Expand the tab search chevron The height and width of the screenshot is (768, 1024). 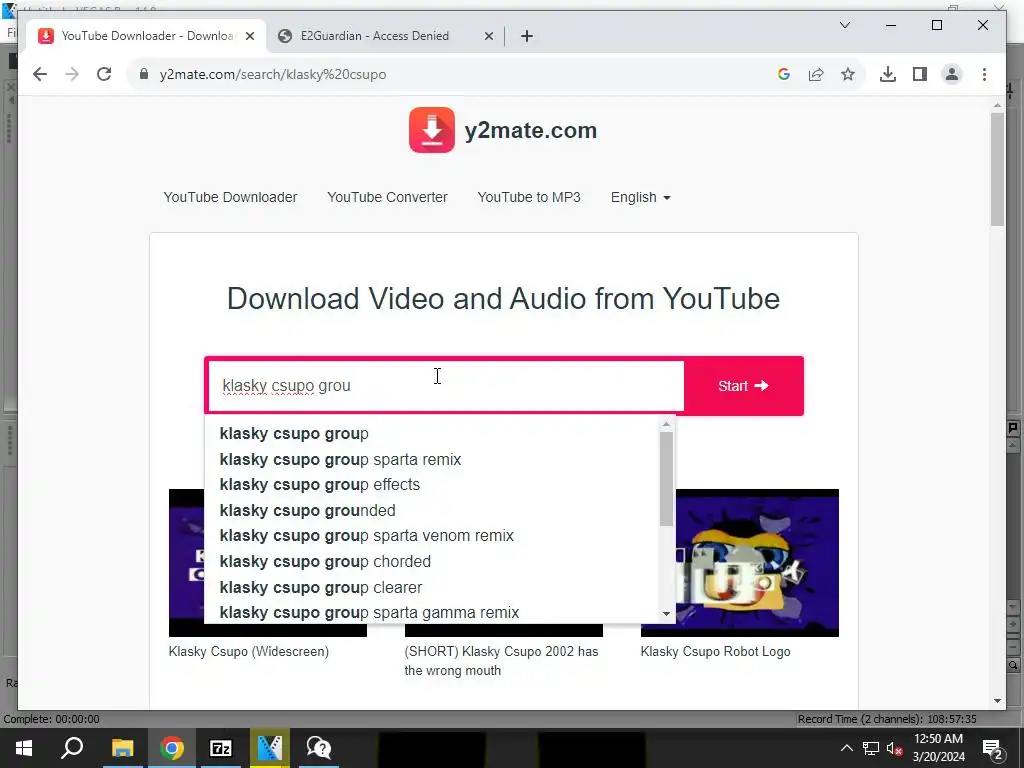point(844,25)
